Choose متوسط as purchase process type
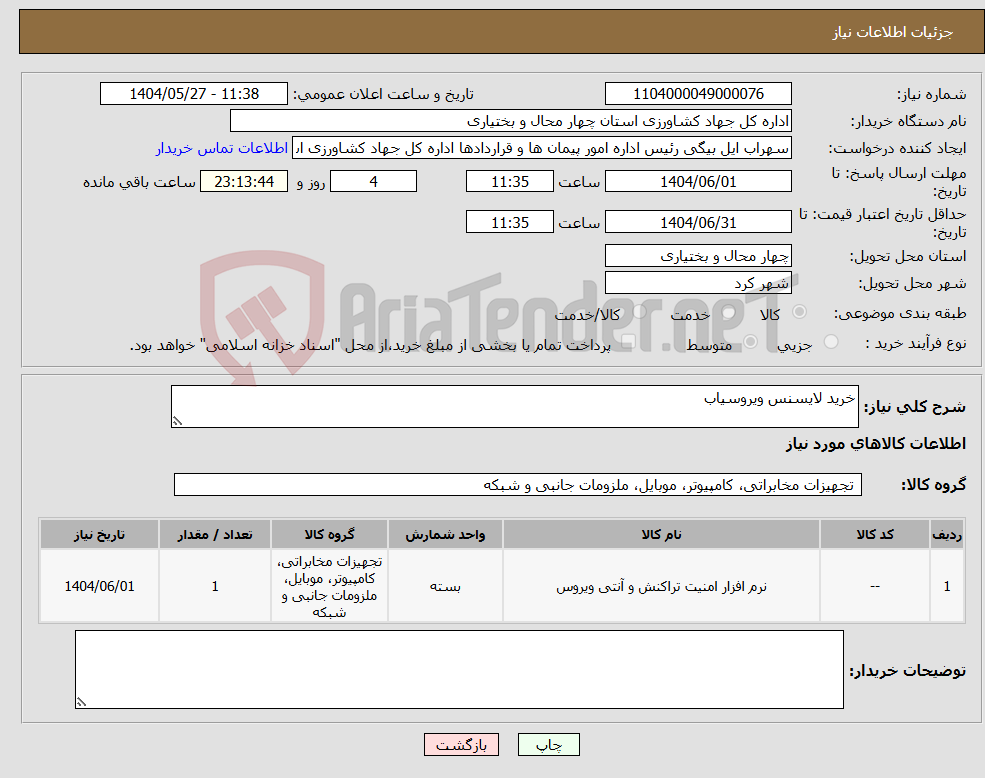The width and height of the screenshot is (985, 778). click(x=749, y=342)
